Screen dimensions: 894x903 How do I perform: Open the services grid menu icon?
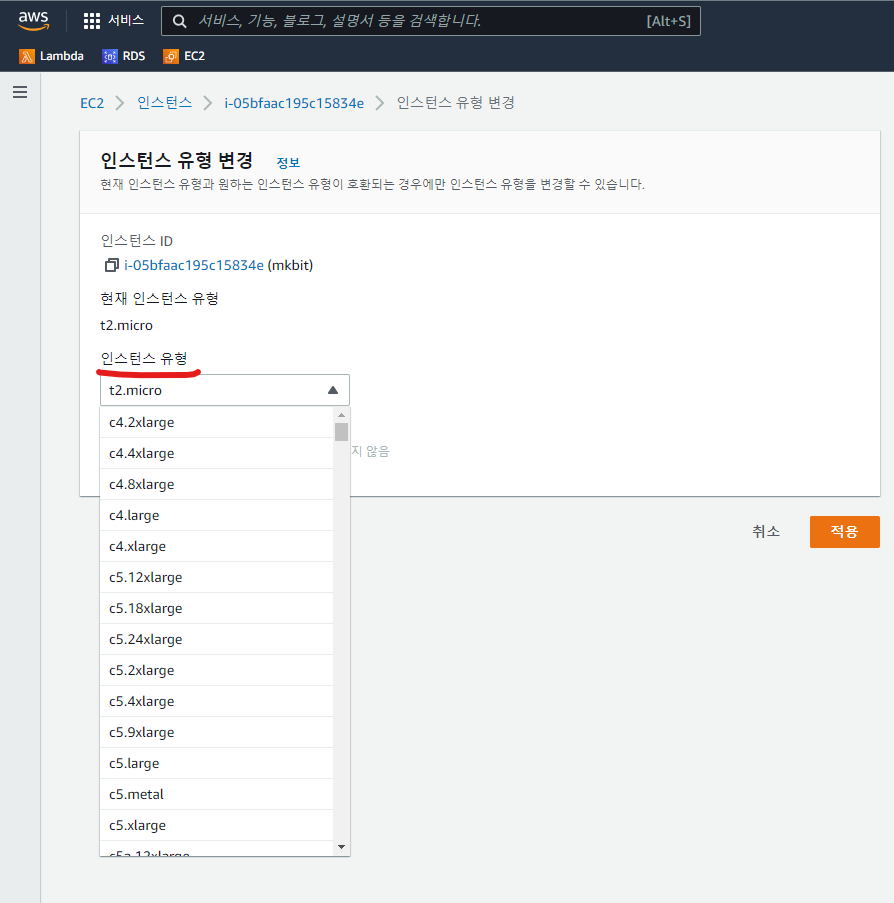(92, 21)
